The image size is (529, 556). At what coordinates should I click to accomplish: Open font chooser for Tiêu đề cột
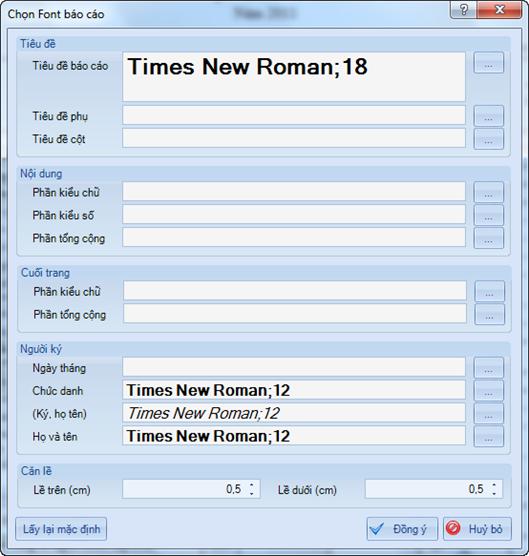489,139
